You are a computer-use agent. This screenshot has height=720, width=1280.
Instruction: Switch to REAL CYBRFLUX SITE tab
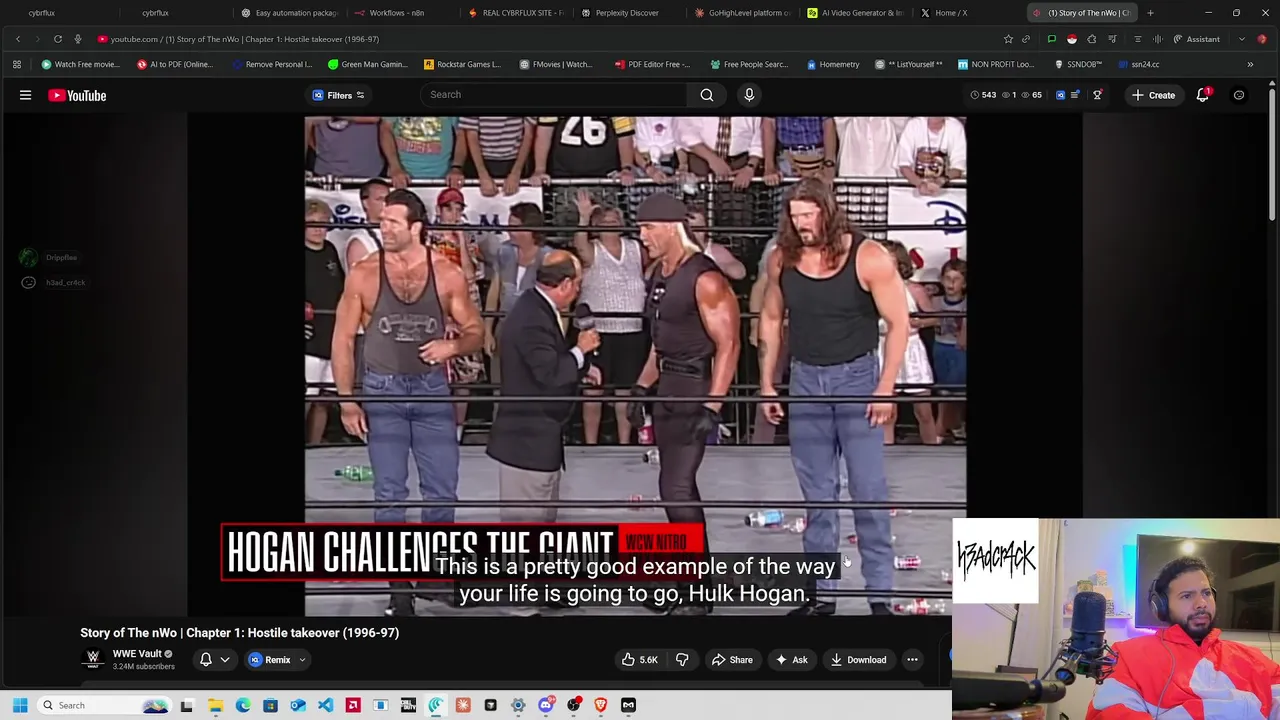pos(515,13)
